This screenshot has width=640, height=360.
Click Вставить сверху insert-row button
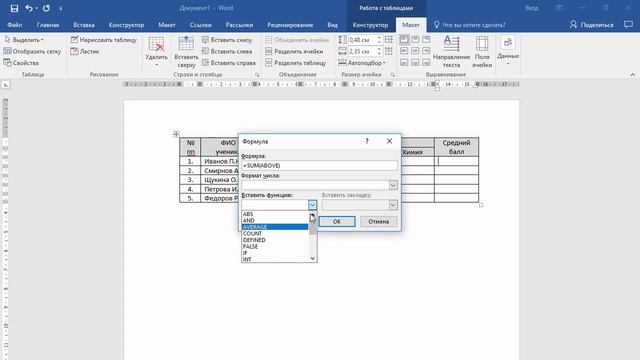pyautogui.click(x=186, y=52)
